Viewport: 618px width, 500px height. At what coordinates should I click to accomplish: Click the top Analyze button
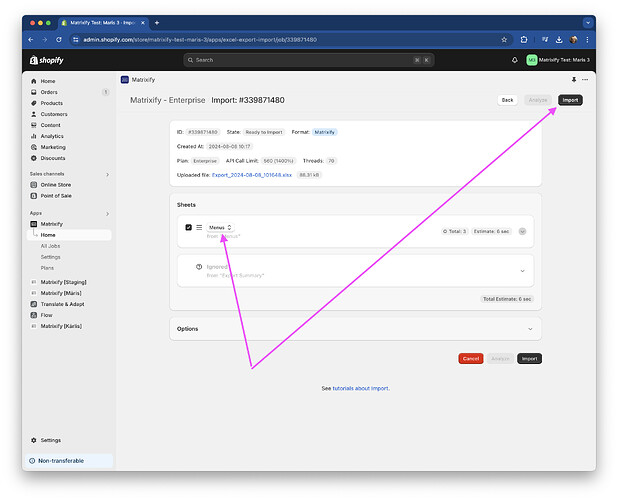click(x=538, y=100)
